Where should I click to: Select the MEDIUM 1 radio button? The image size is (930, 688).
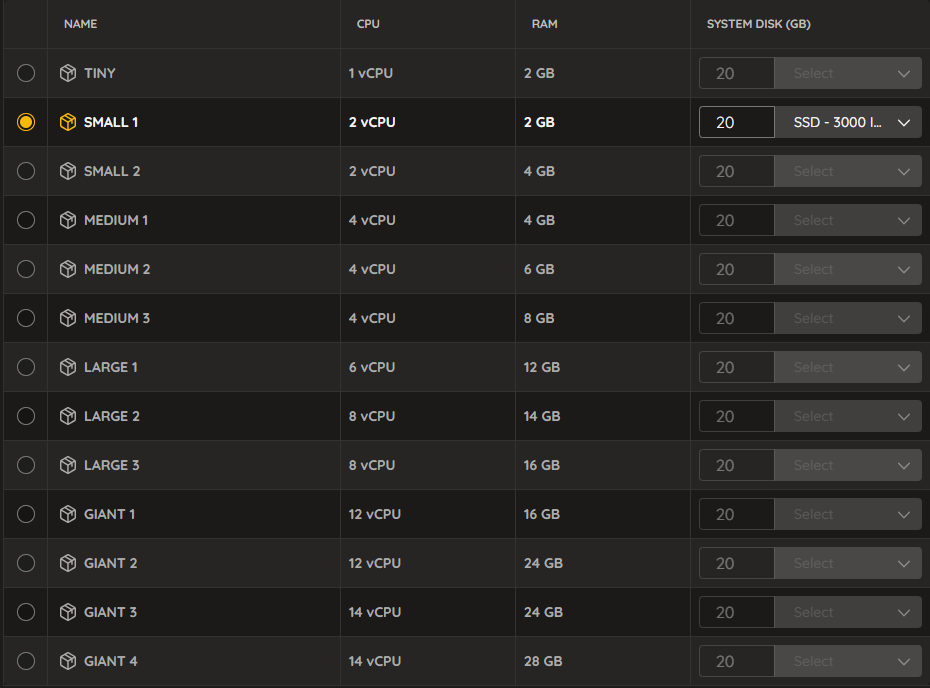click(x=26, y=220)
